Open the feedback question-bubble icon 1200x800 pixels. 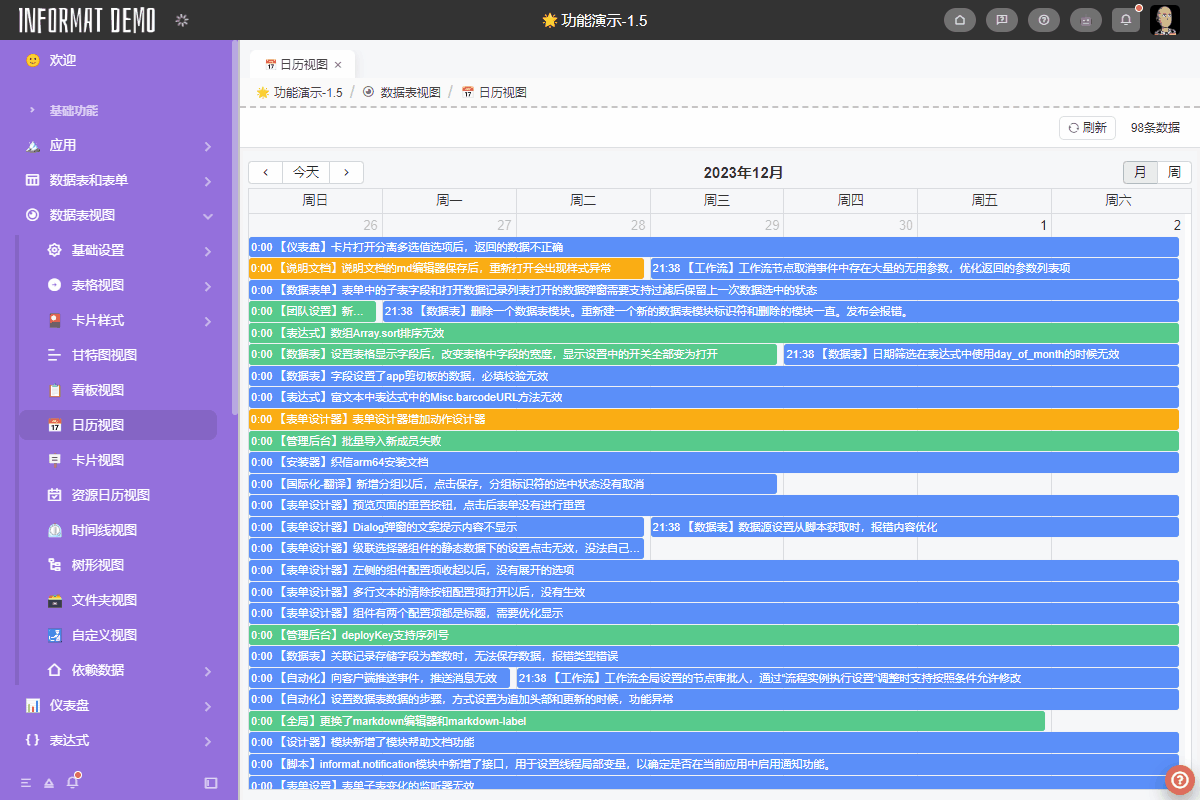click(x=1002, y=20)
